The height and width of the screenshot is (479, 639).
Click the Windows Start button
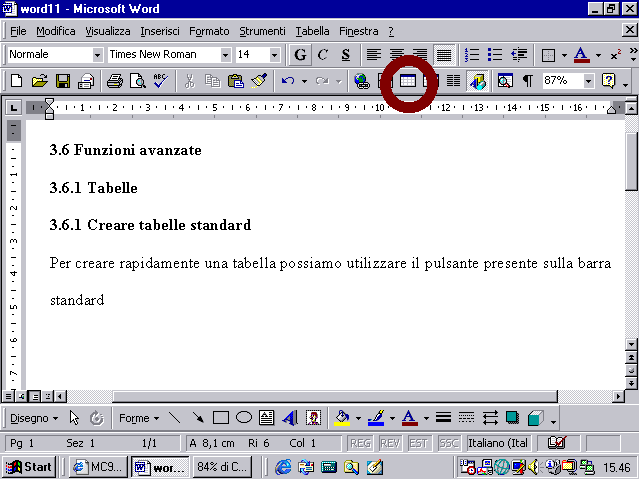[x=29, y=467]
